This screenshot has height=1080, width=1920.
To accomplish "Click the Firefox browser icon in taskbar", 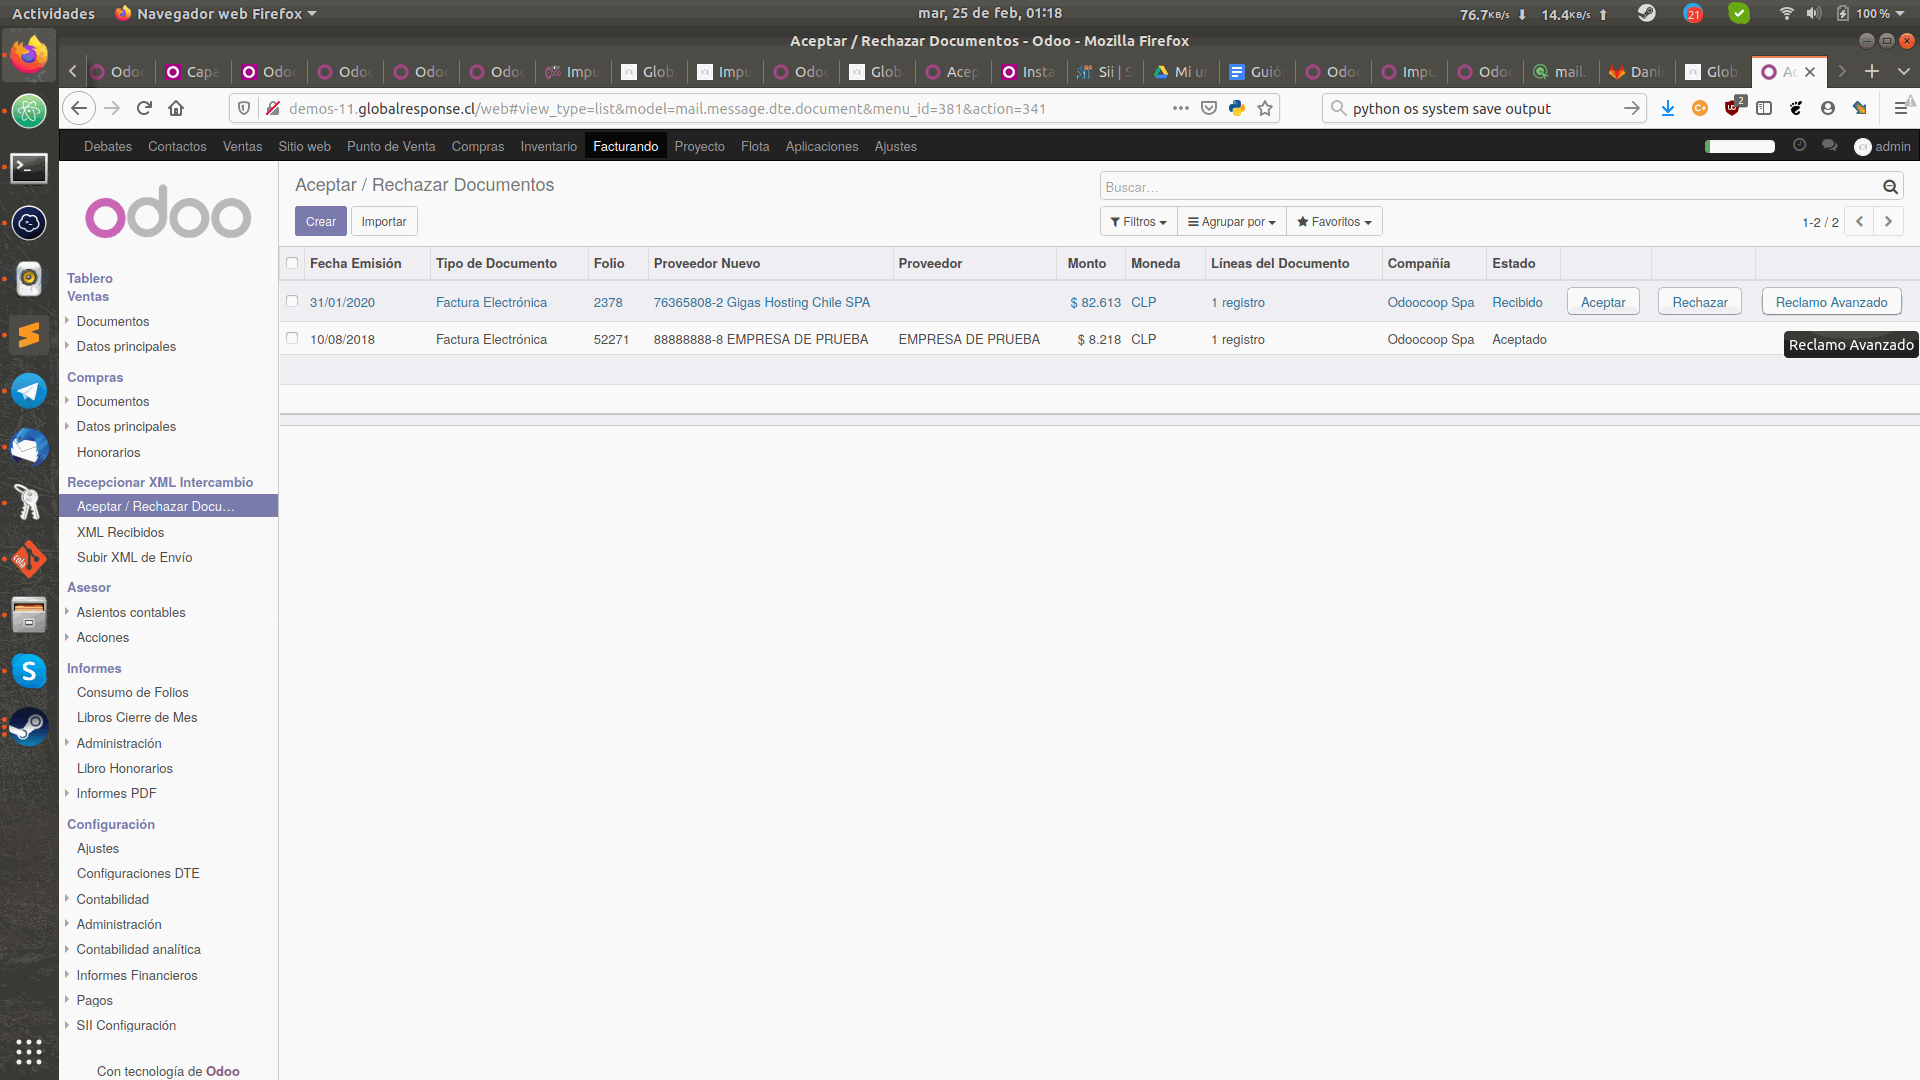I will click(29, 54).
